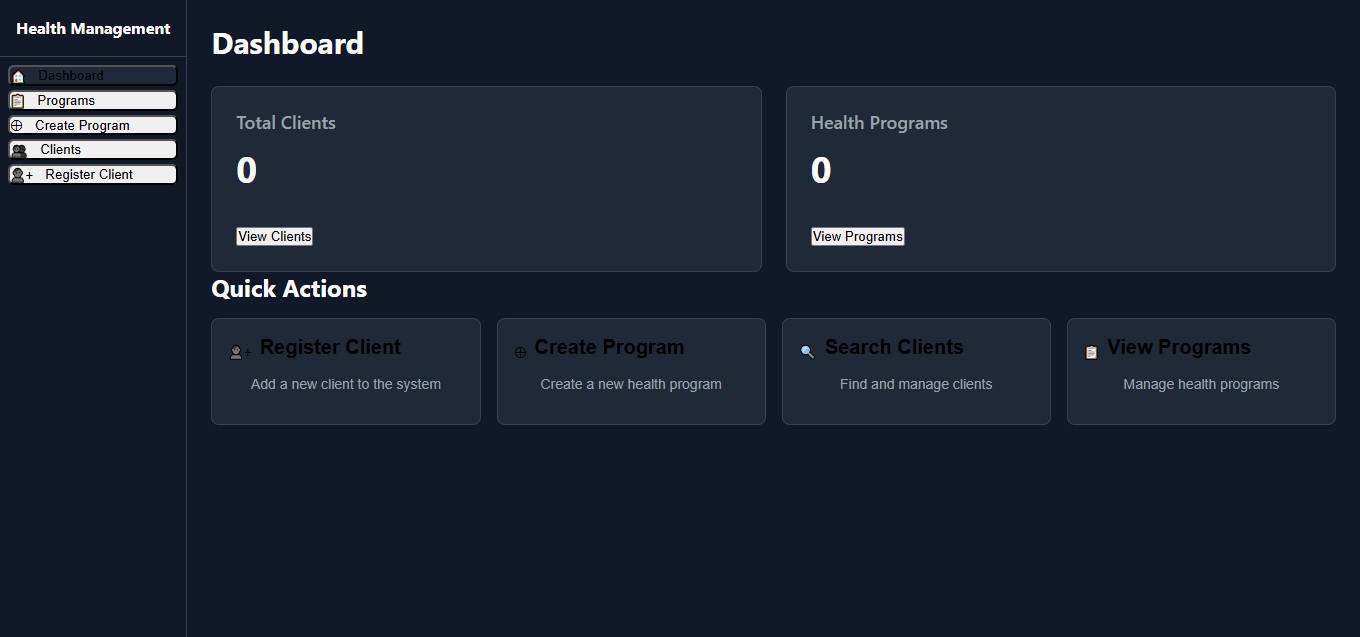1360x637 pixels.
Task: Open the Register Client quick action card title
Action: click(x=330, y=347)
